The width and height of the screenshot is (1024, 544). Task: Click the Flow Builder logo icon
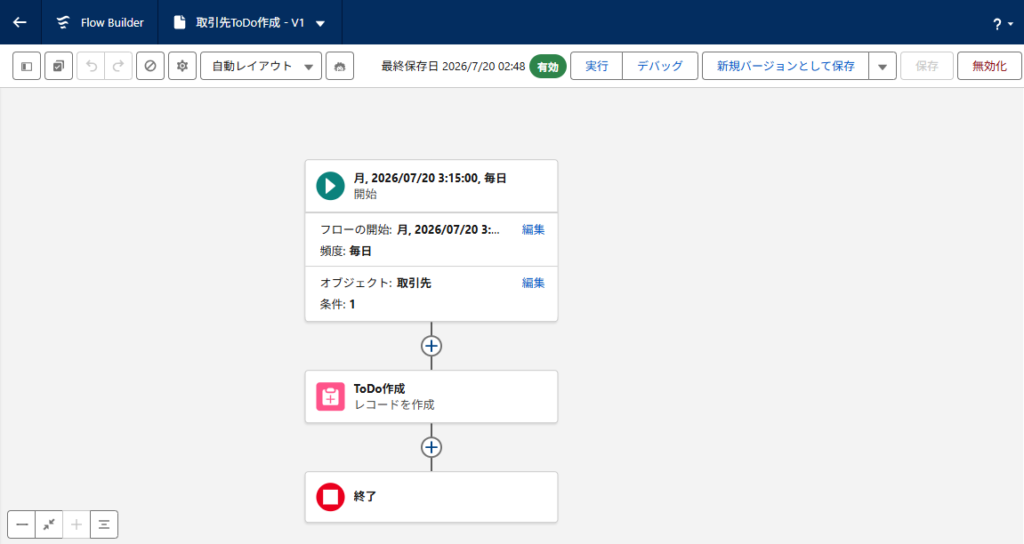[x=63, y=22]
